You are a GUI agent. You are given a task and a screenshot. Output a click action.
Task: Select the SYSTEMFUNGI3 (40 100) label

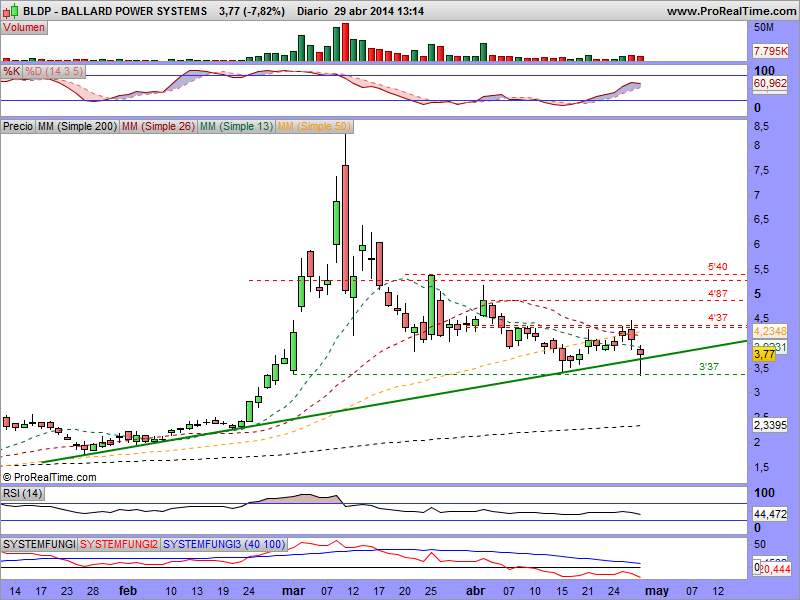(x=224, y=544)
